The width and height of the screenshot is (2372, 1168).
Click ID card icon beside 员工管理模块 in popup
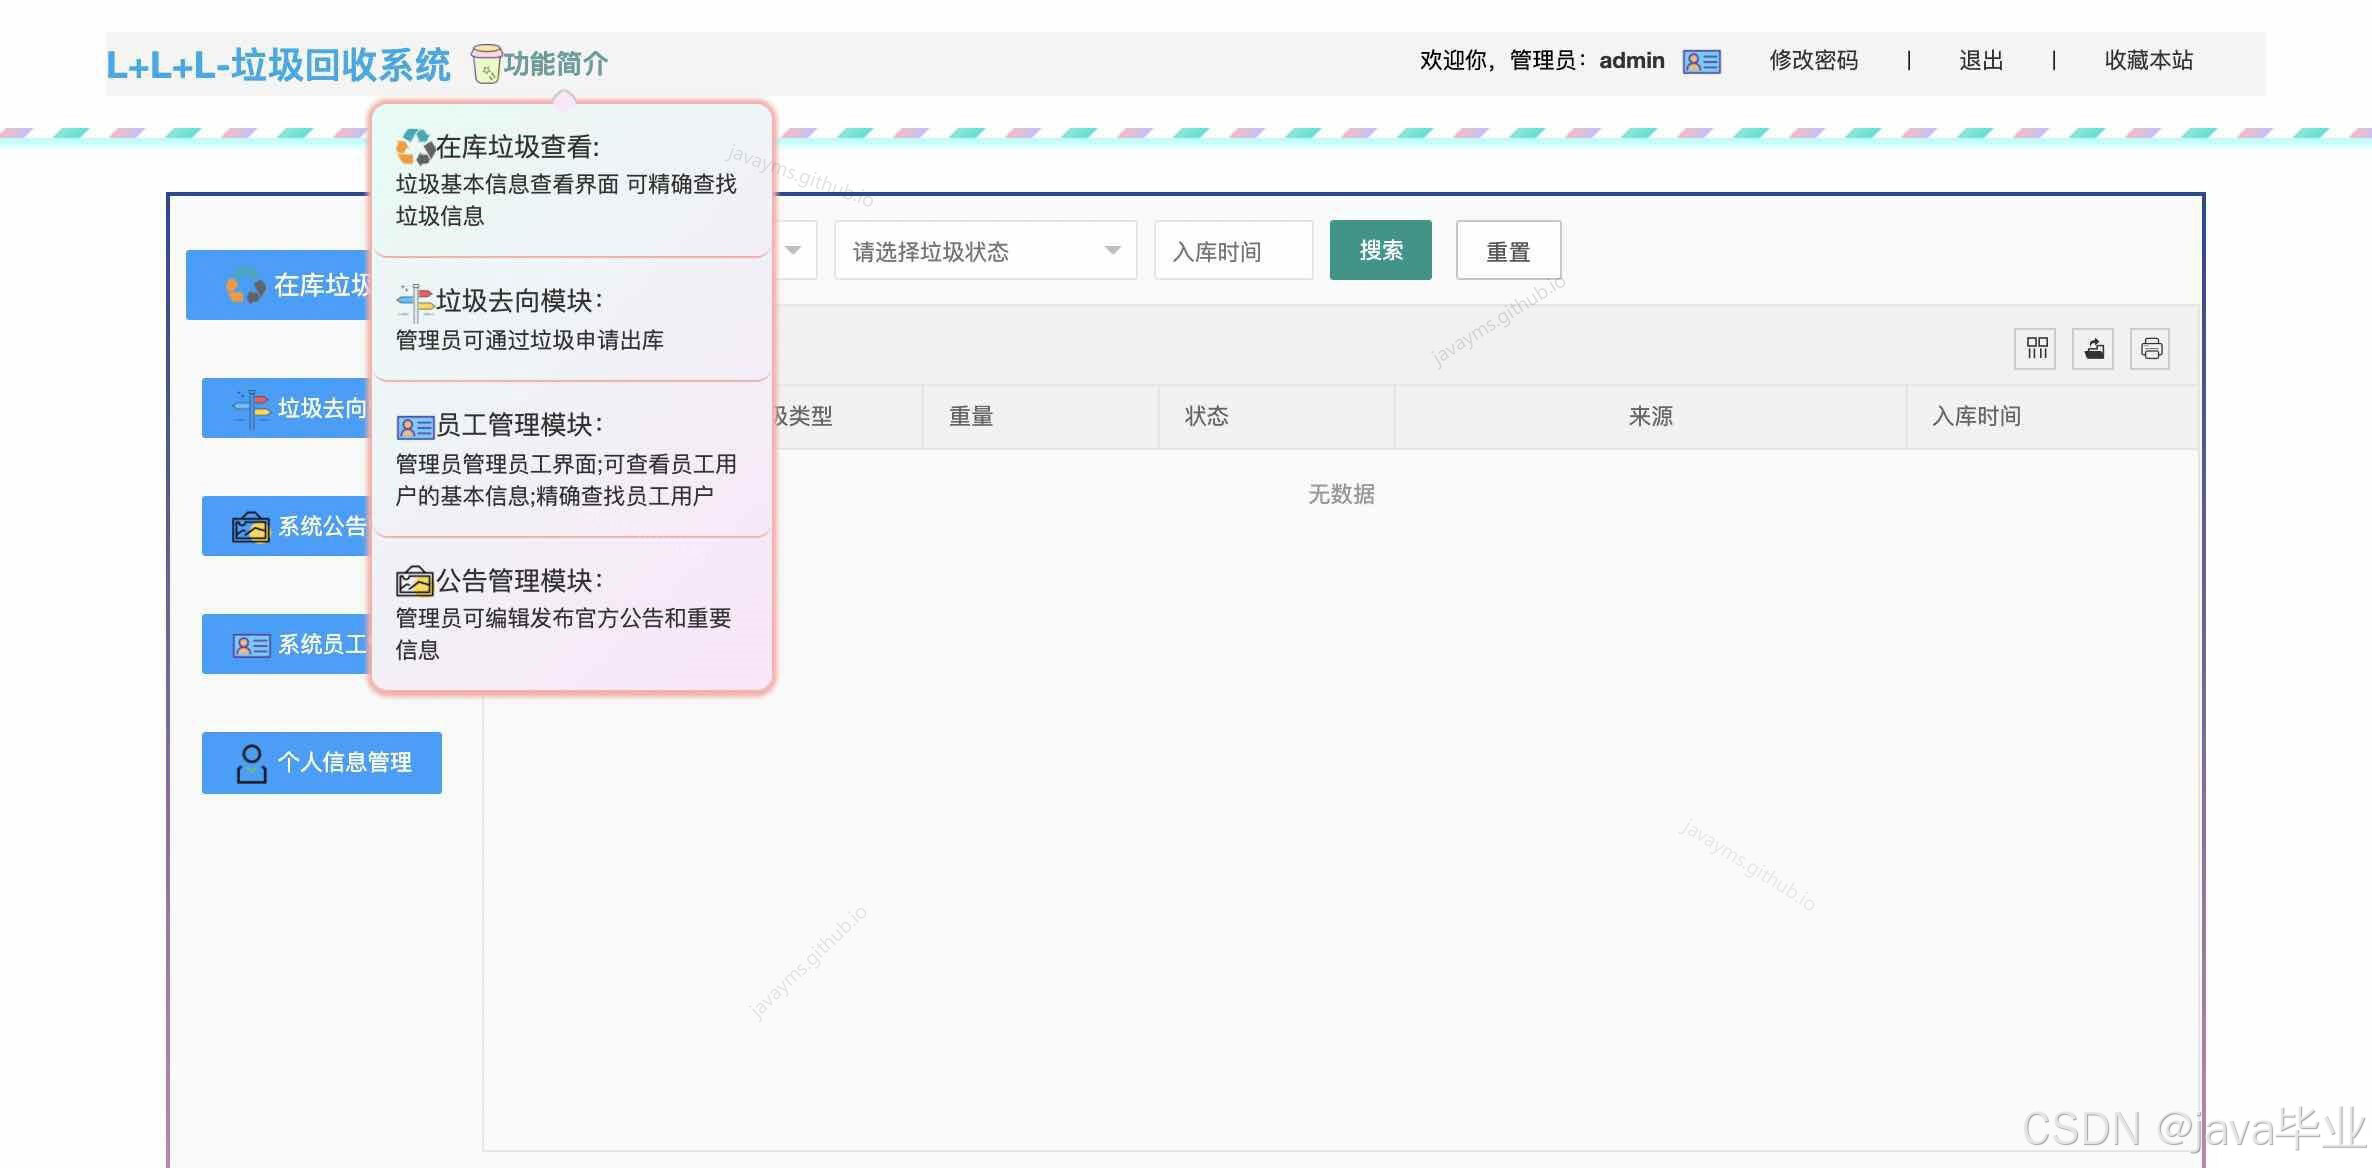coord(415,427)
